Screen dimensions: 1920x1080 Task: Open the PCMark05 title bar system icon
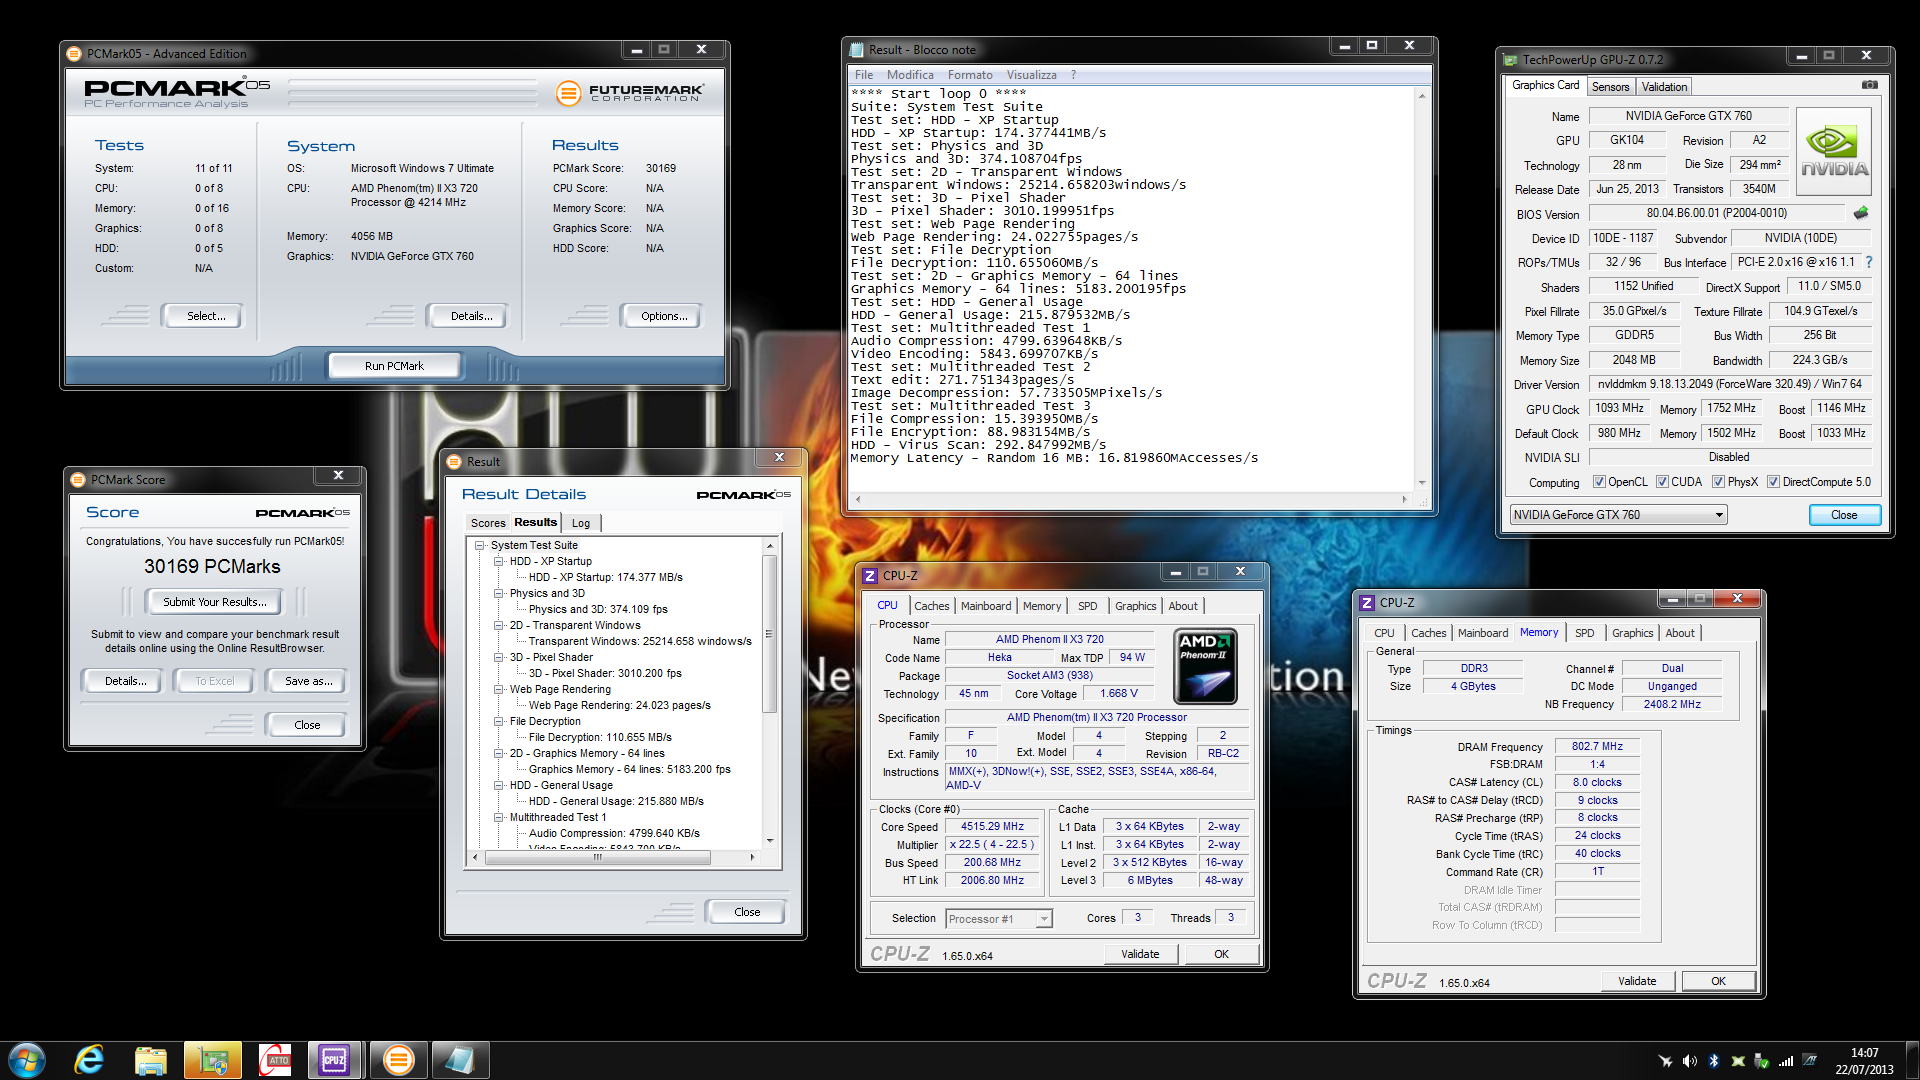tap(74, 54)
